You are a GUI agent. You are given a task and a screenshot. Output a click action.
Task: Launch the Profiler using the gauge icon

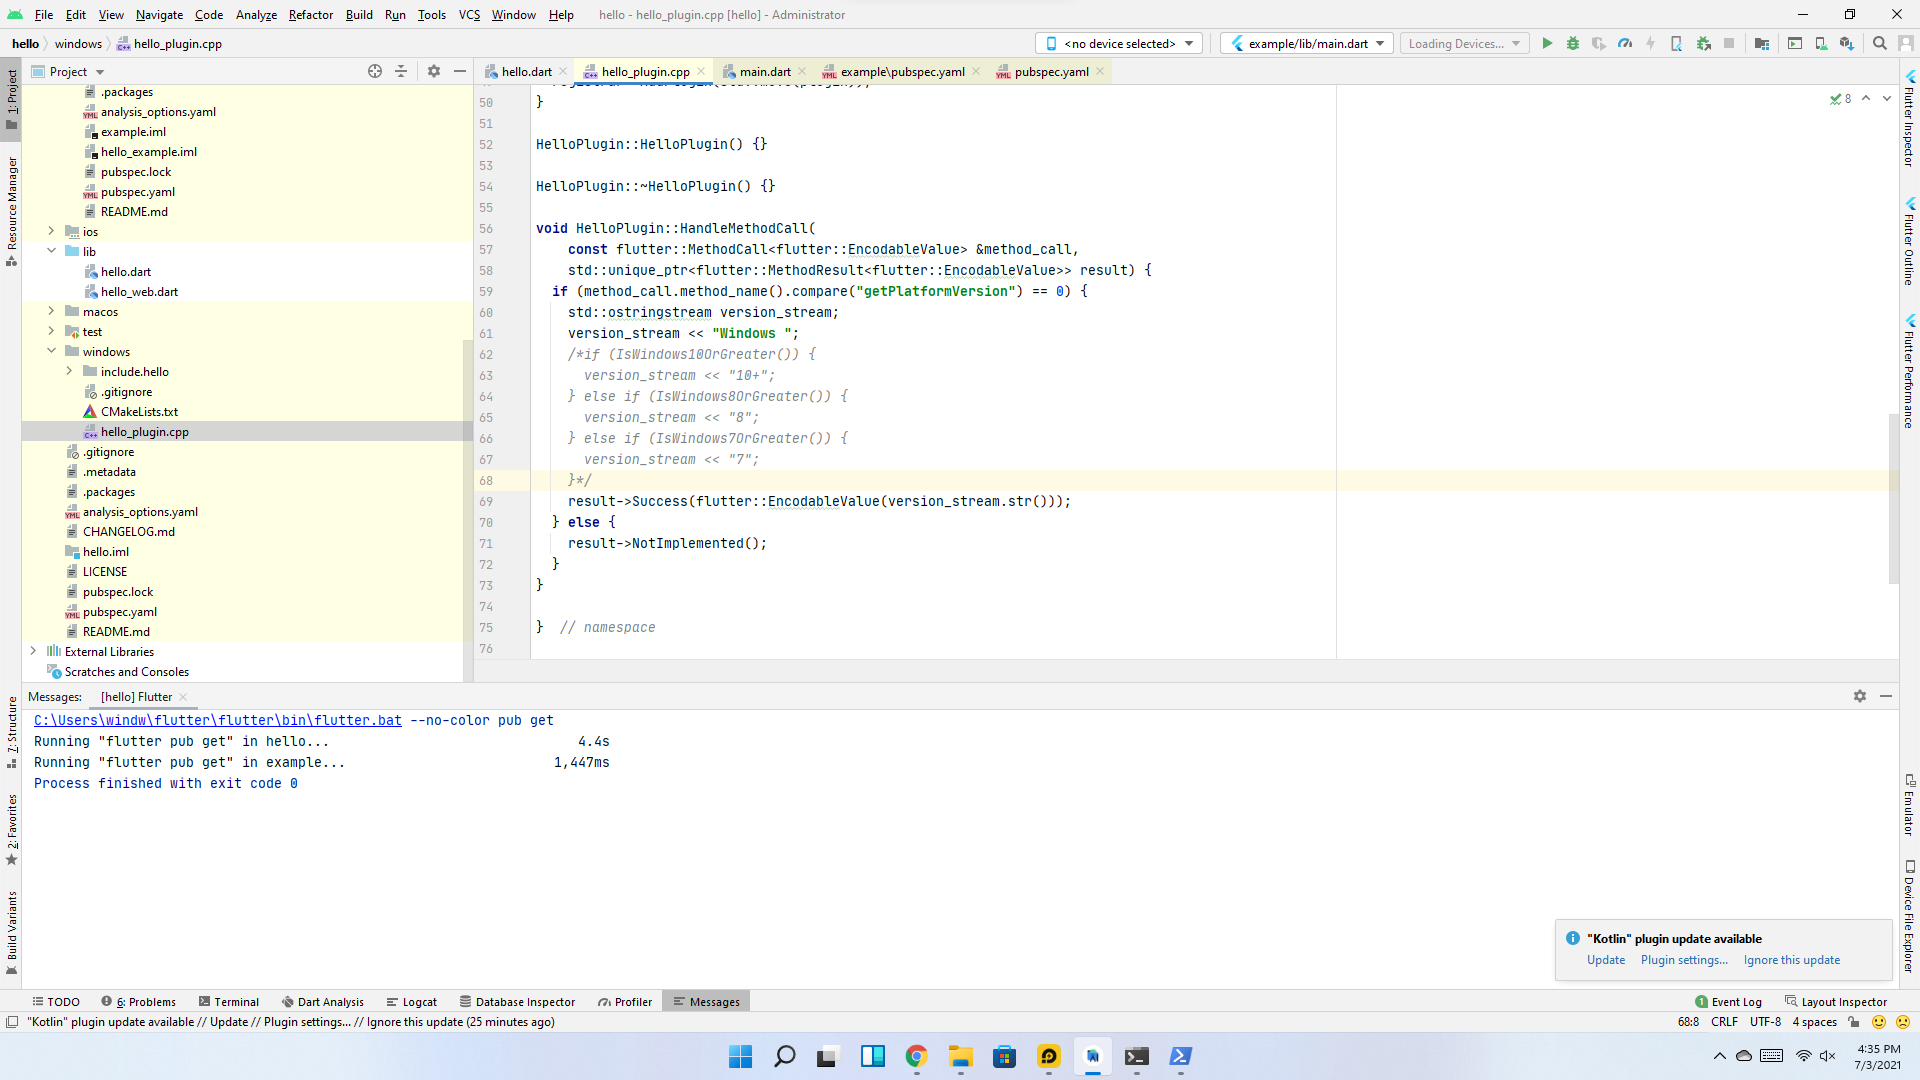pos(1623,43)
